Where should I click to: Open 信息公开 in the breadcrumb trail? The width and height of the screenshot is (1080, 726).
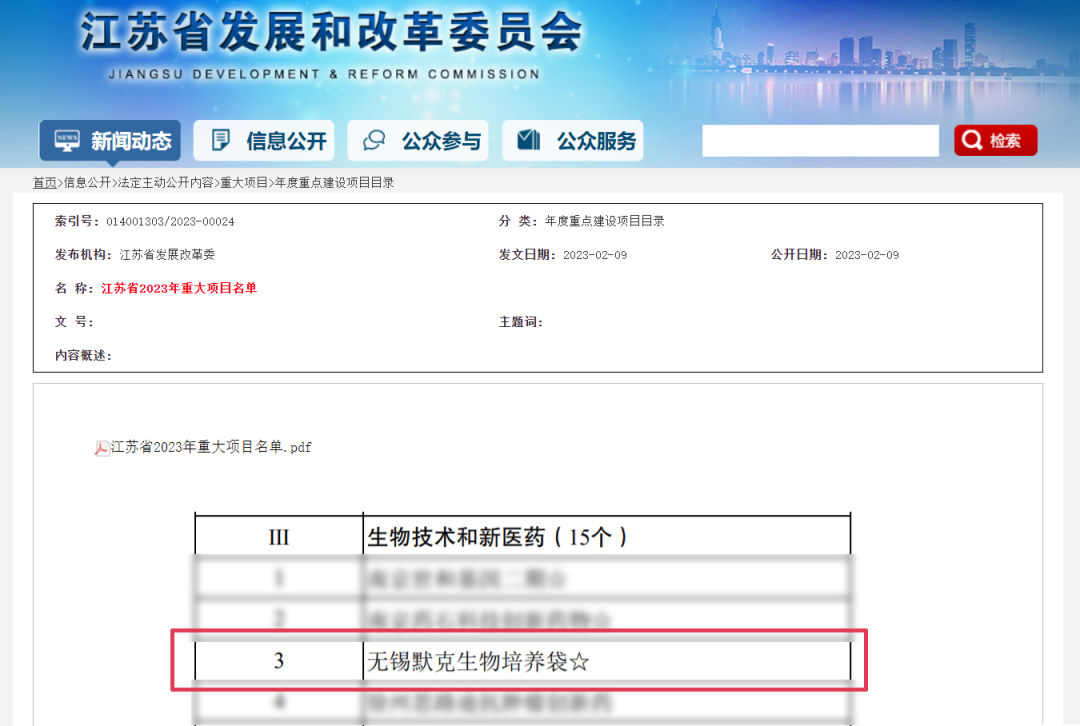click(x=87, y=183)
